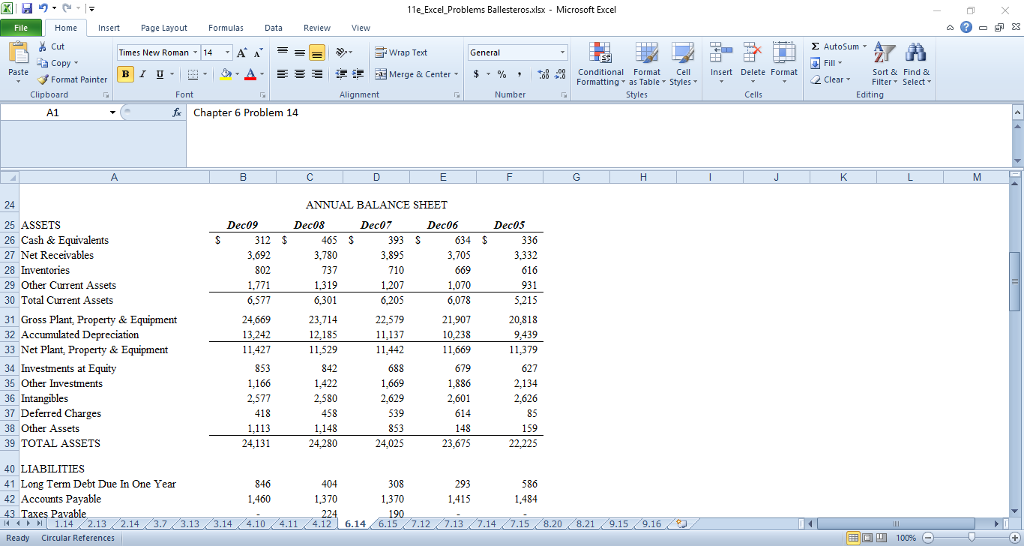Toggle Center horizontal alignment
This screenshot has height=546, width=1024.
(299, 74)
